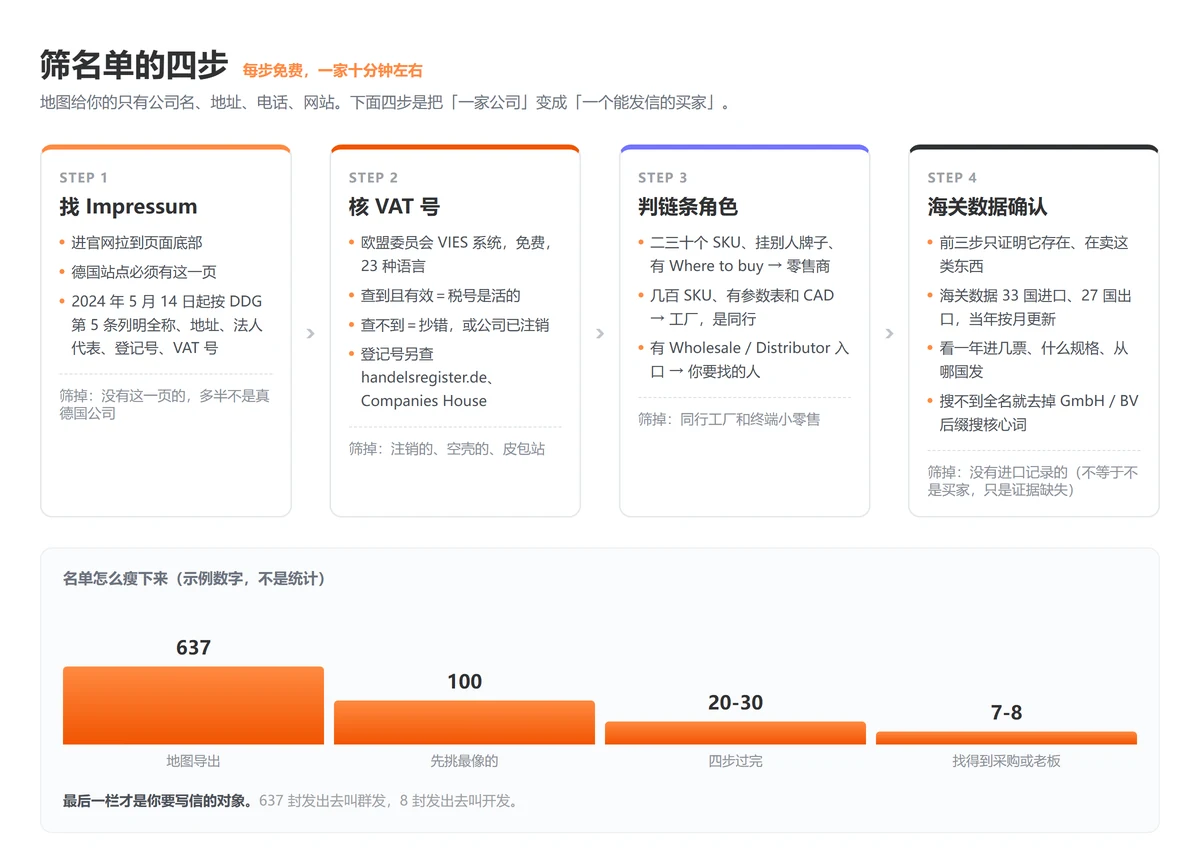Select the card title 判链条角色
The image size is (1200, 868).
(688, 207)
